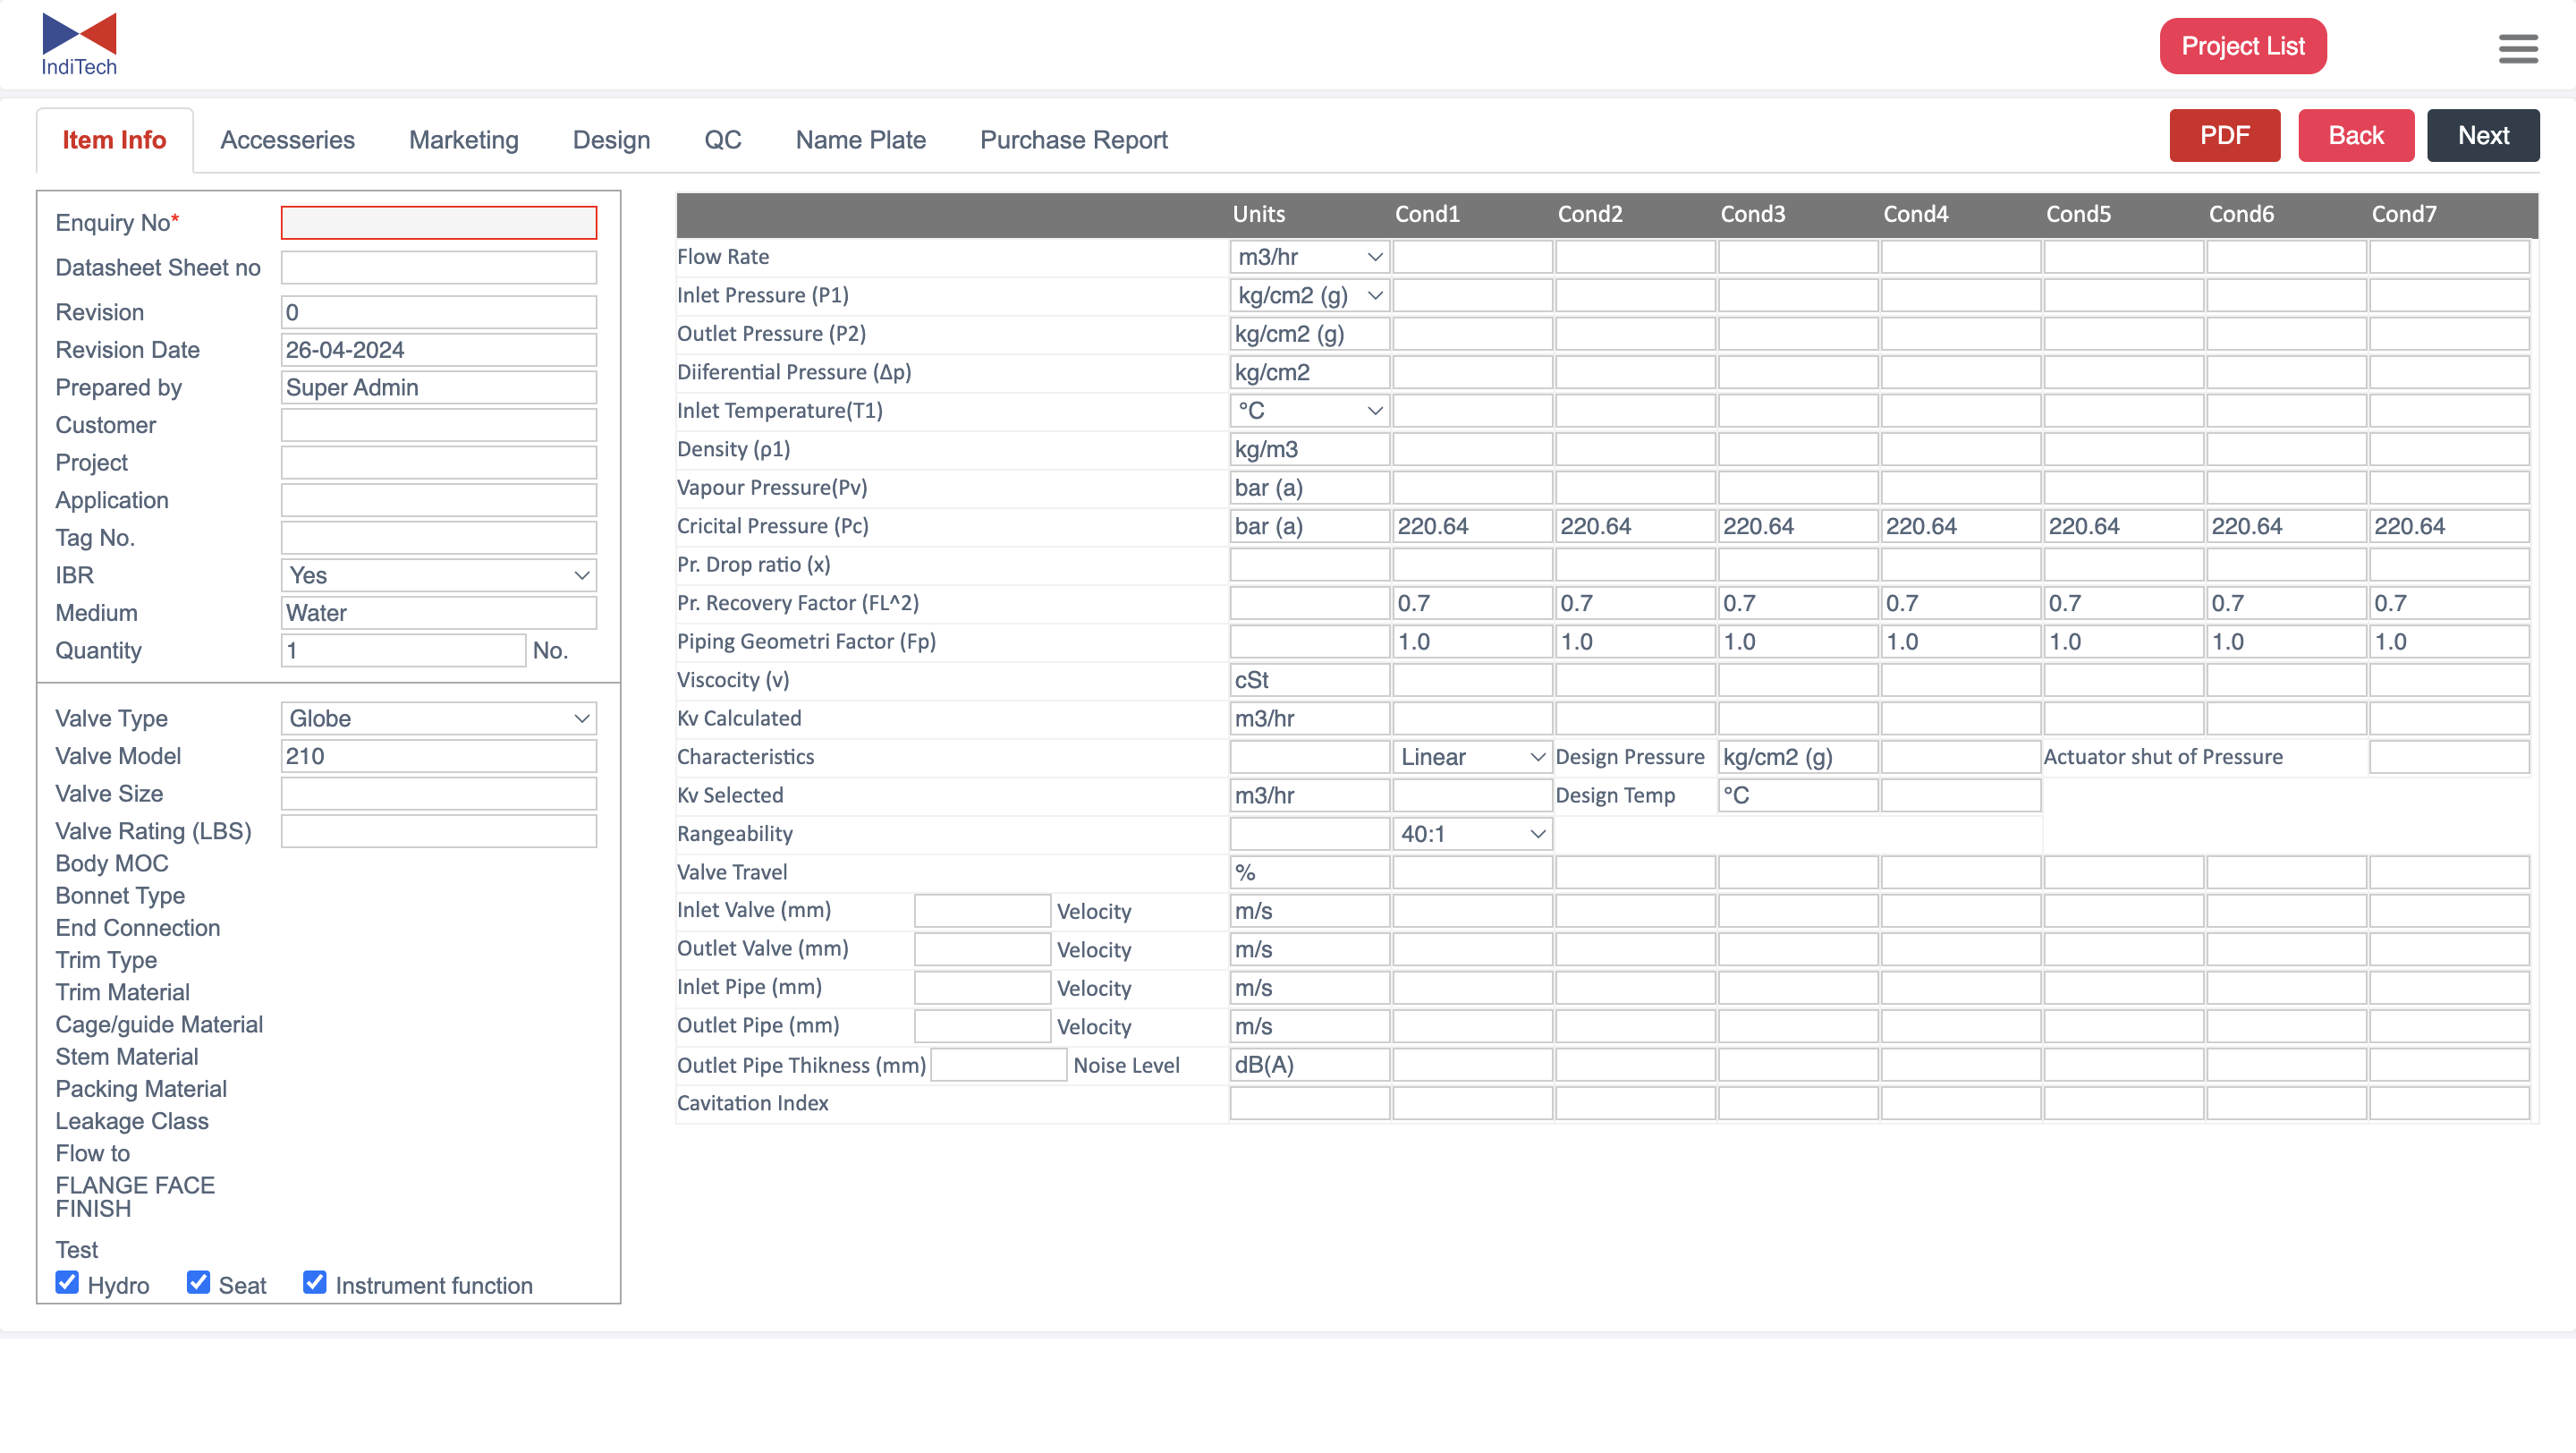
Task: Click the Revision Date field
Action: [x=439, y=350]
